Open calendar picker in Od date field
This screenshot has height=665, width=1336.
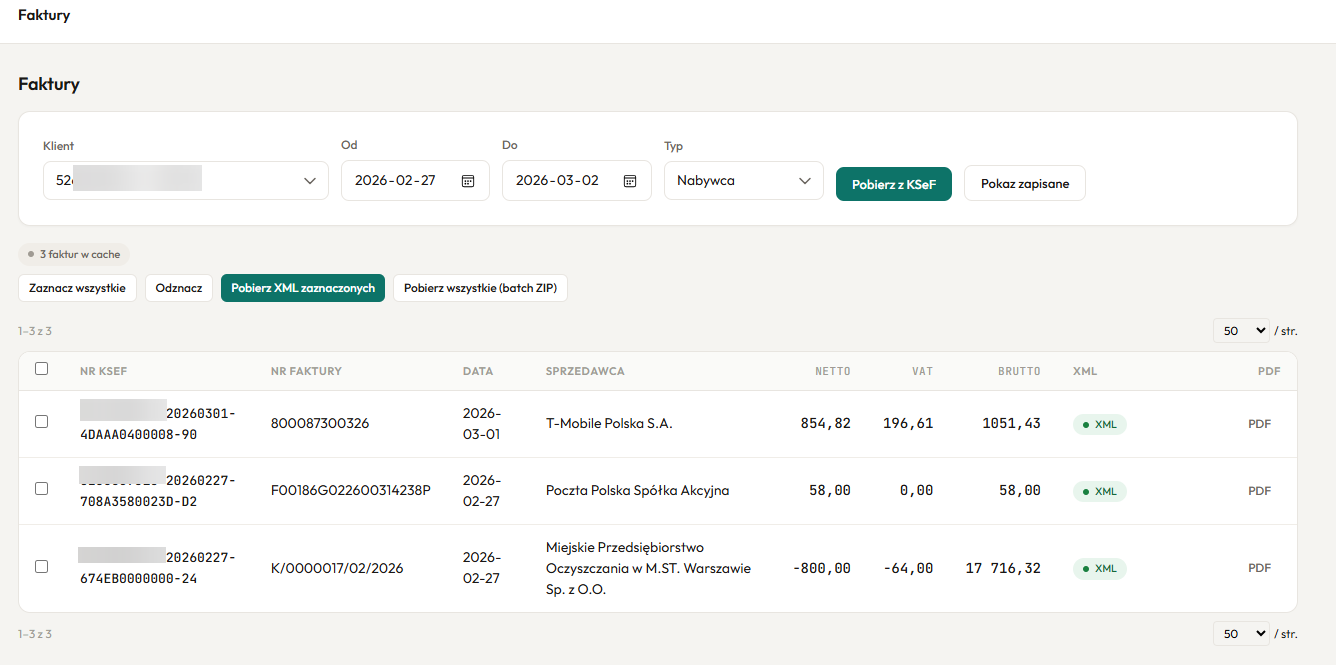coord(467,181)
